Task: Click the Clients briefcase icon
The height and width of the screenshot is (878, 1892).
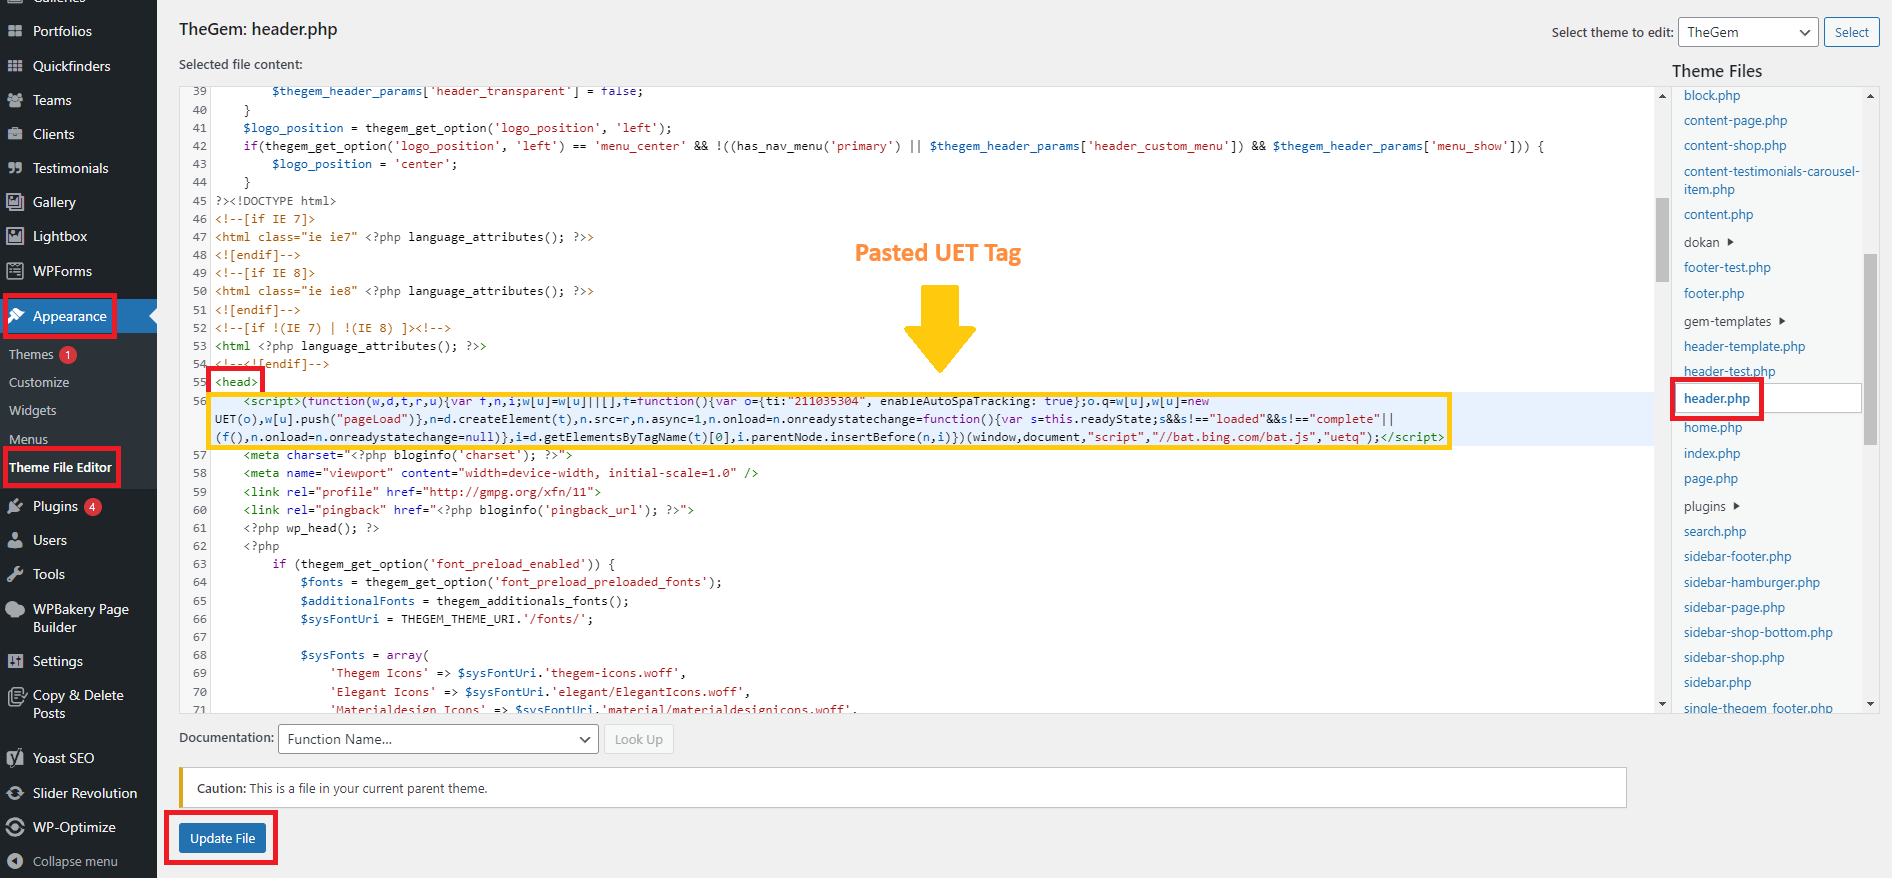Action: 15,134
